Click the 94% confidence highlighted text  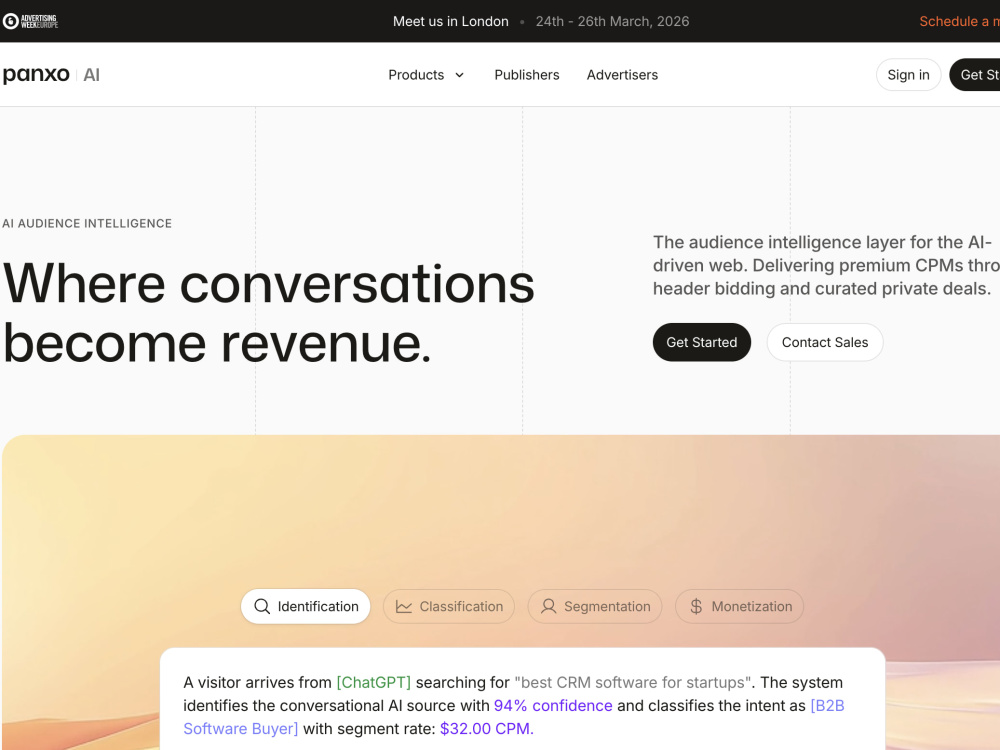click(x=553, y=705)
